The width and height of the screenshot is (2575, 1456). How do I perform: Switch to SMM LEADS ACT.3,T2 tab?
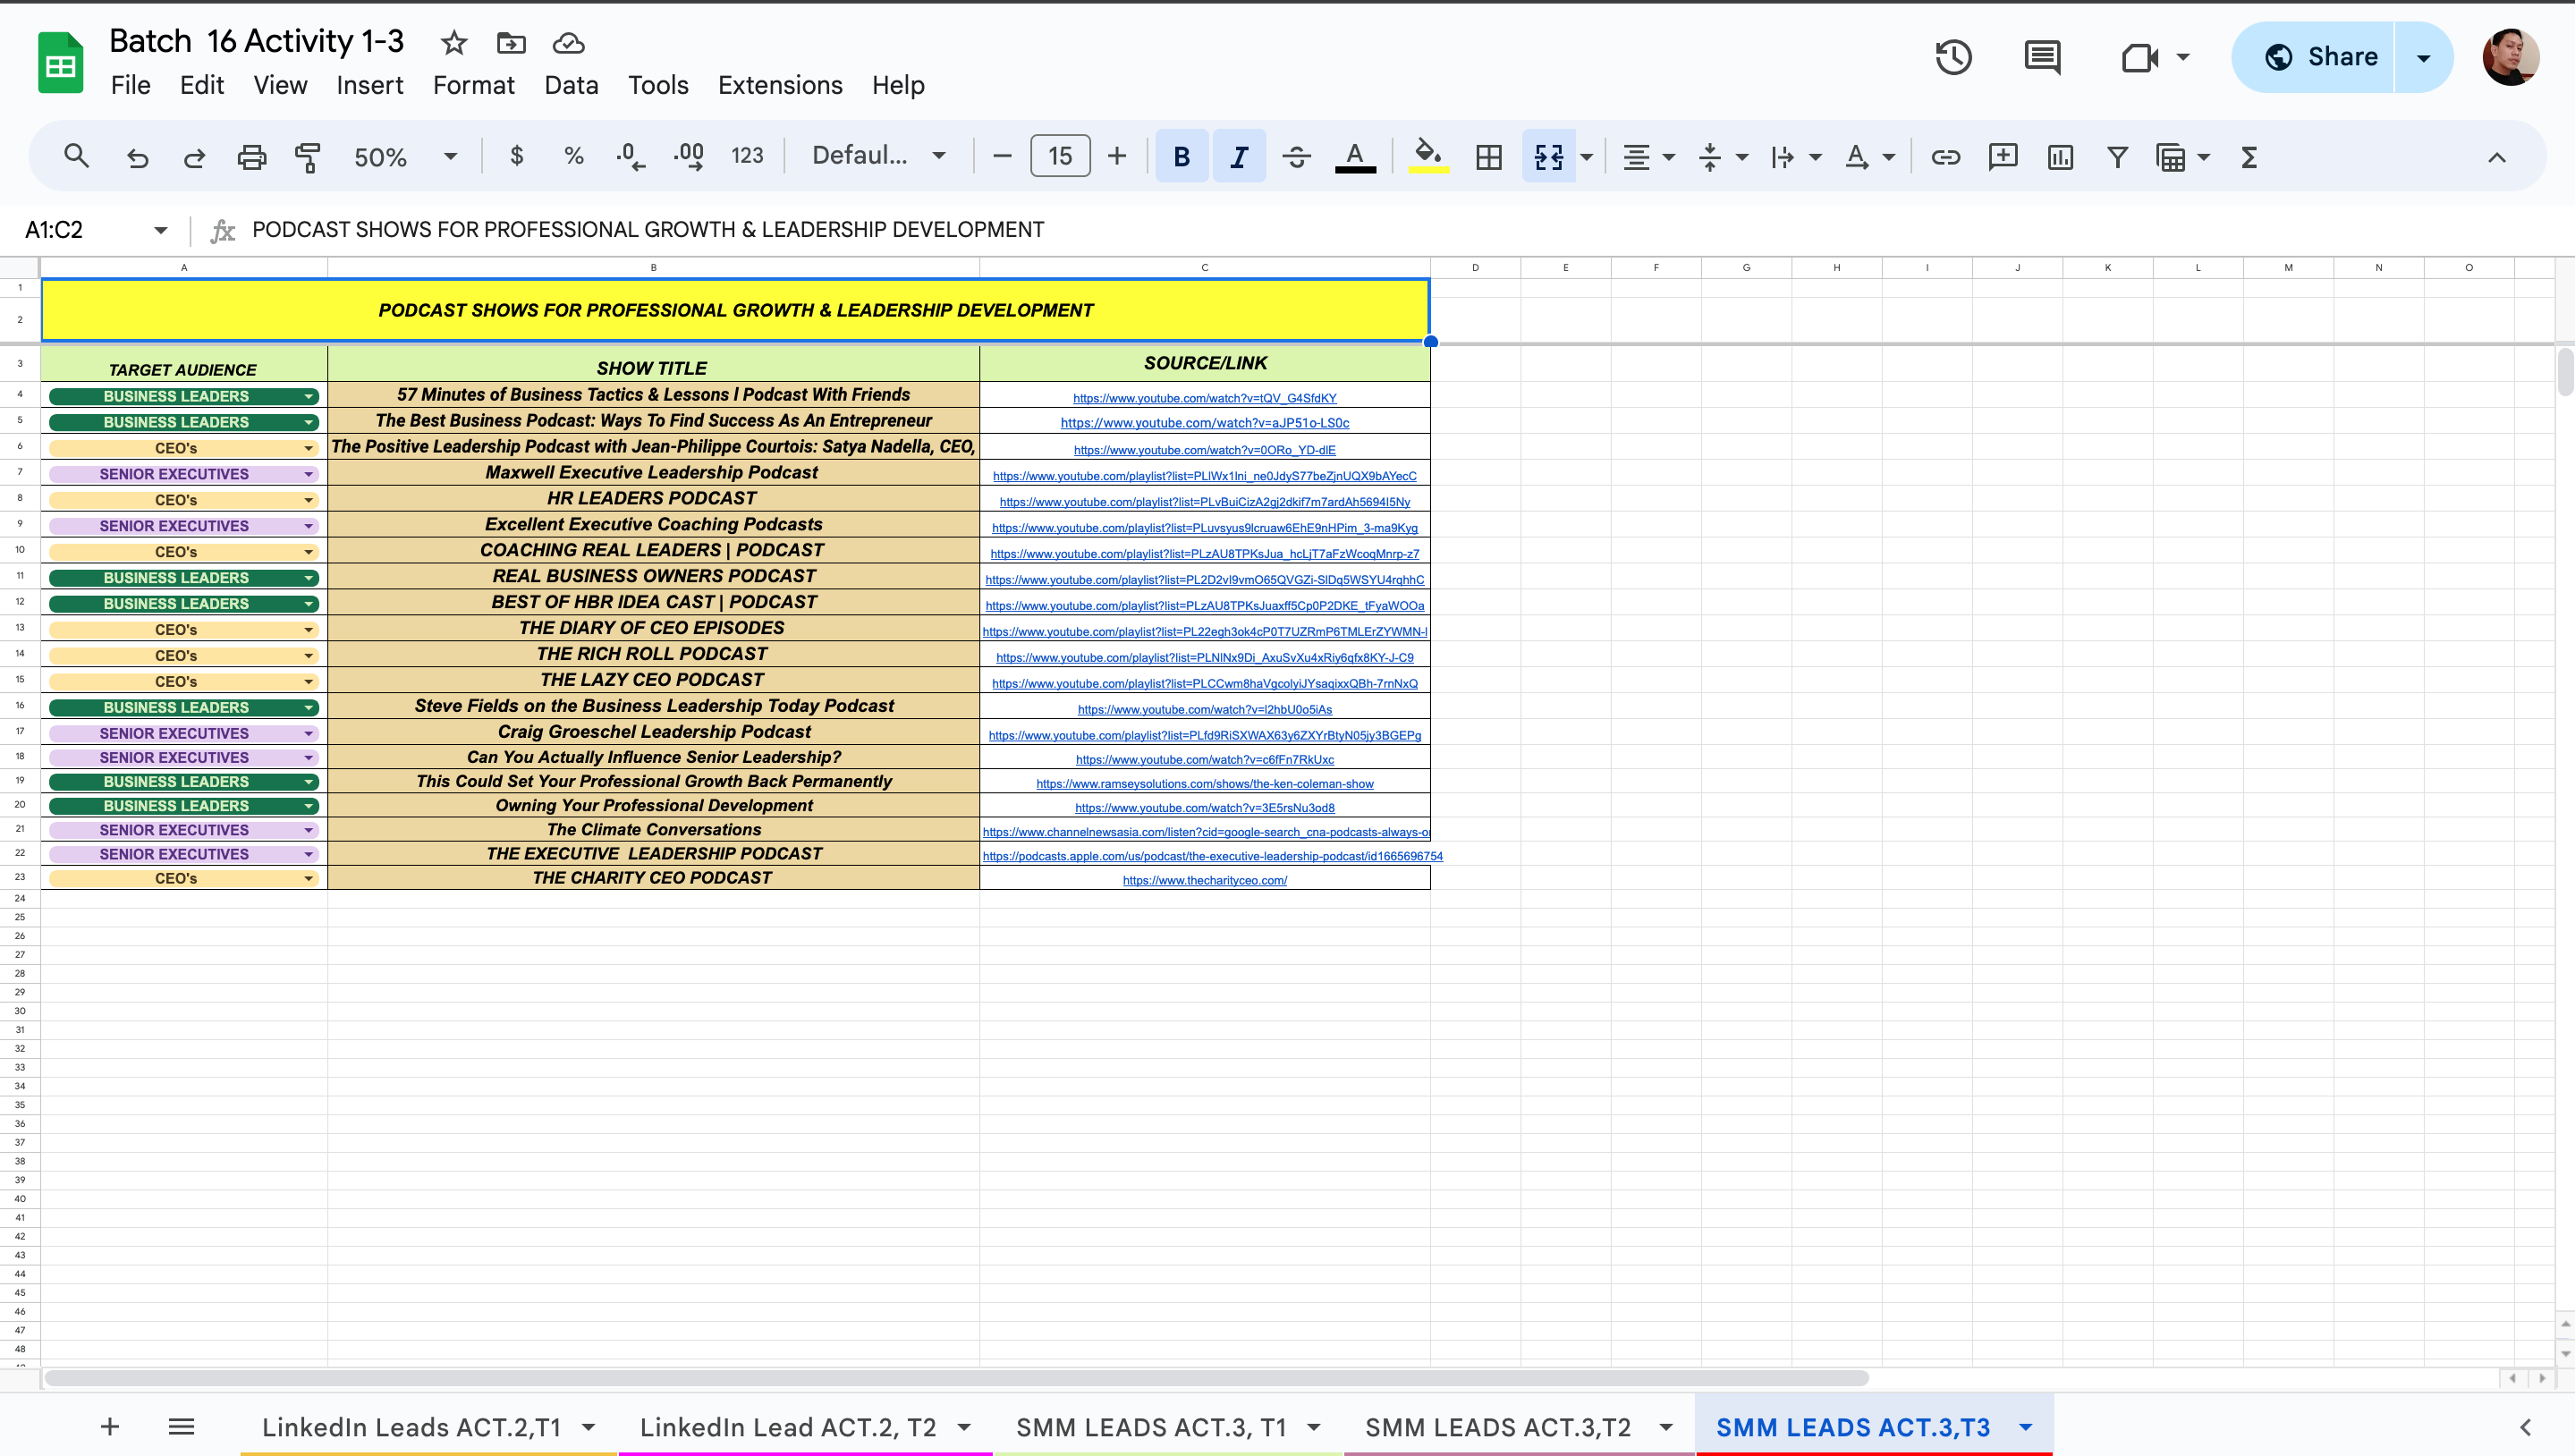tap(1498, 1427)
